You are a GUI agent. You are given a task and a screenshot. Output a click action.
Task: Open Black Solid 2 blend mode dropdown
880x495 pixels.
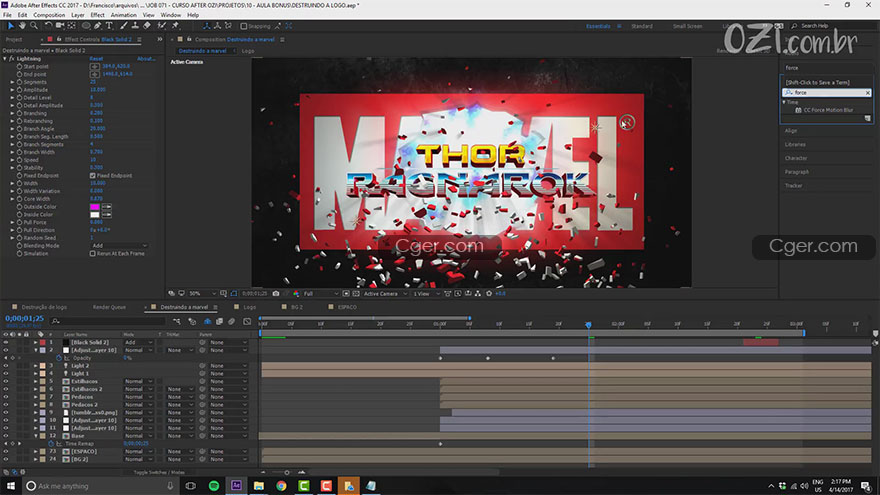pos(138,342)
